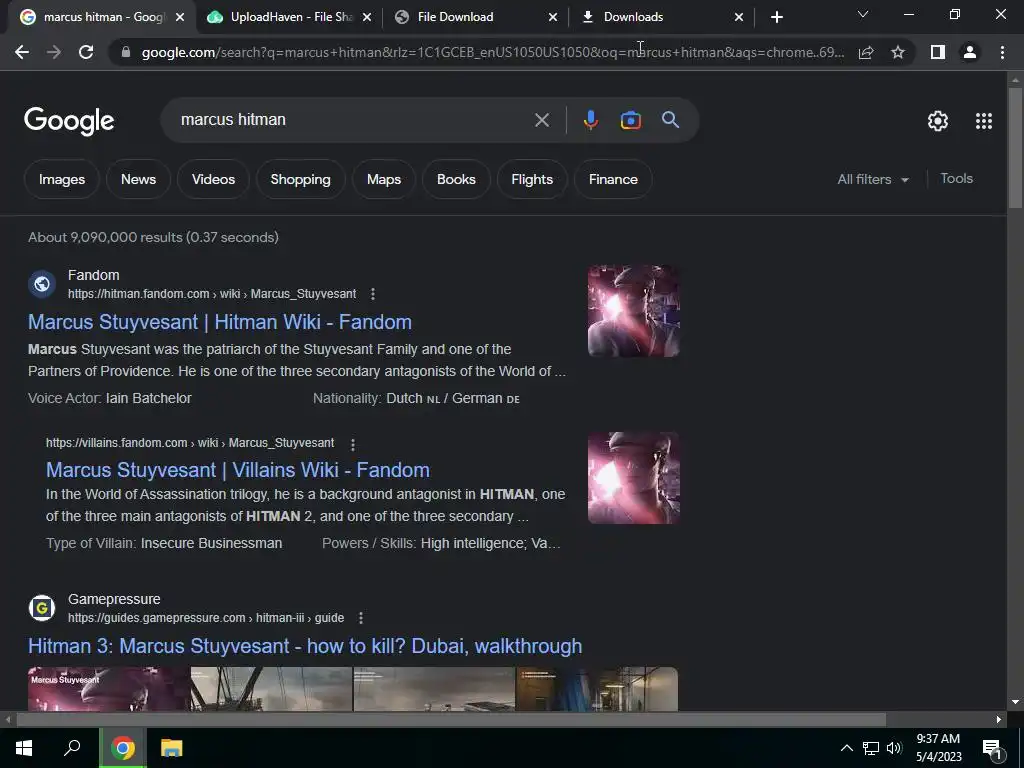Filter results by Shopping
The image size is (1024, 768).
point(300,180)
